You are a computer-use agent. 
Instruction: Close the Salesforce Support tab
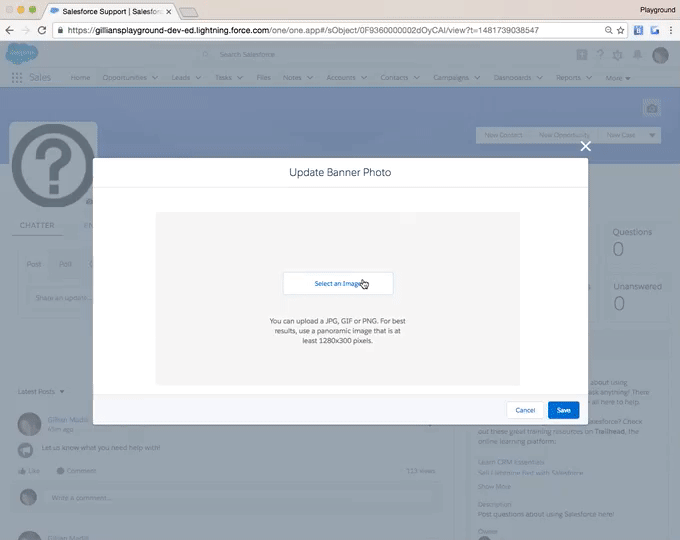[x=169, y=12]
